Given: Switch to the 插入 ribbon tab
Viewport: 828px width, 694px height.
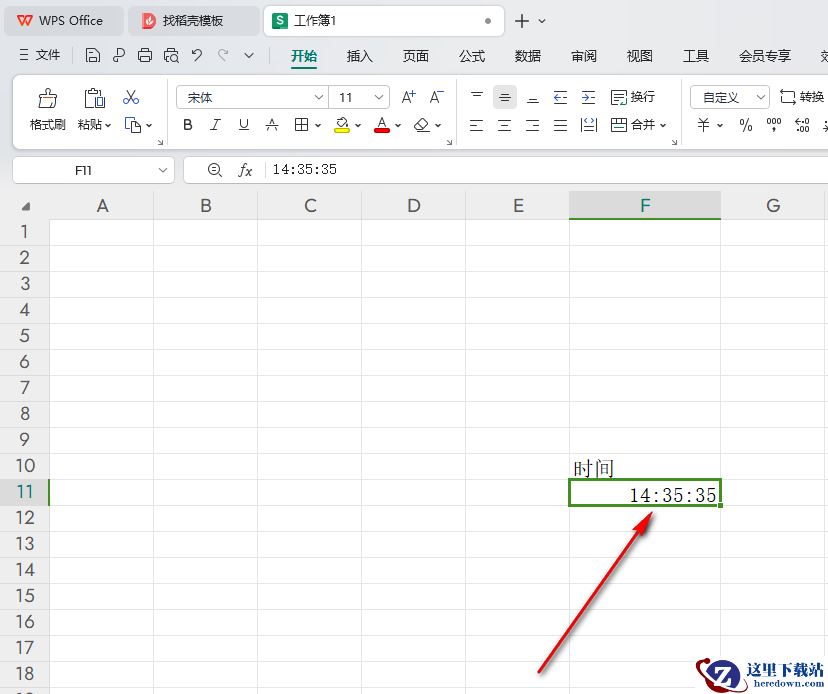Looking at the screenshot, I should (360, 56).
